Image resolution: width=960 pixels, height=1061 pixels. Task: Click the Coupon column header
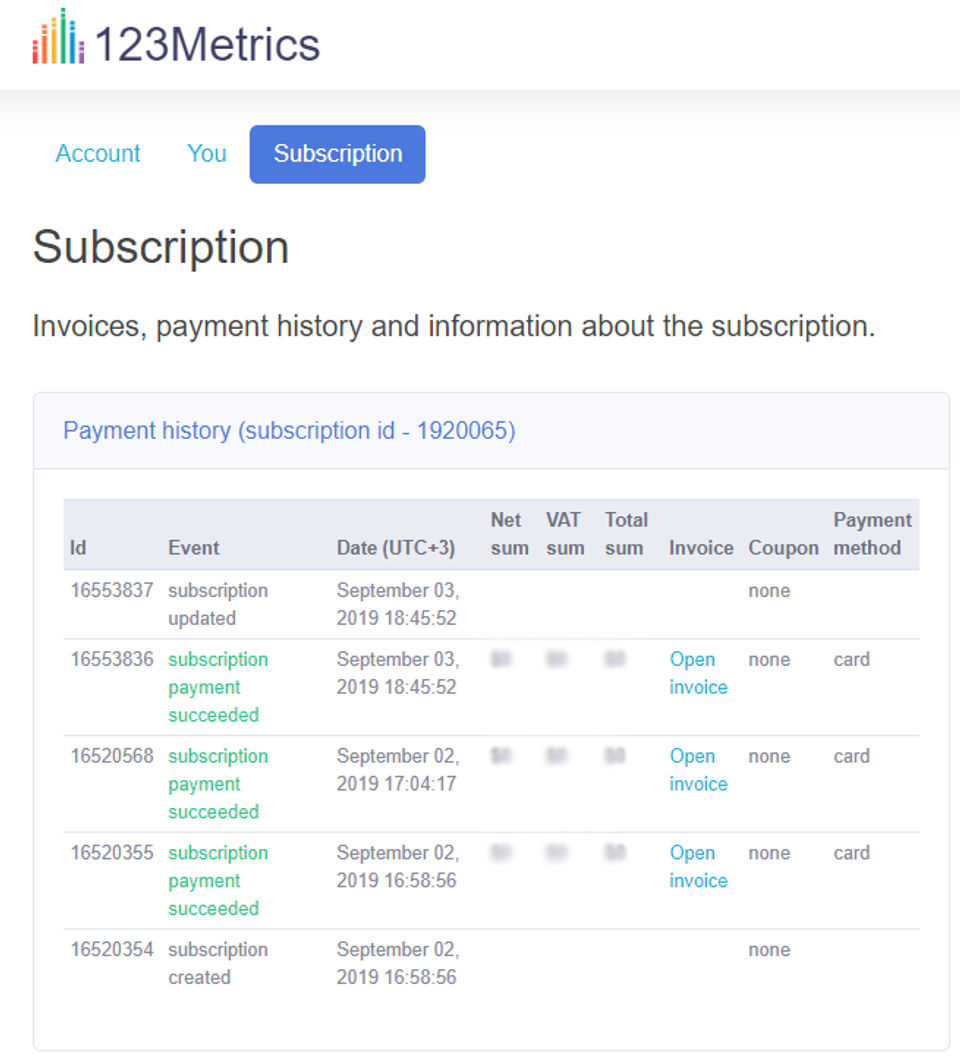coord(783,547)
